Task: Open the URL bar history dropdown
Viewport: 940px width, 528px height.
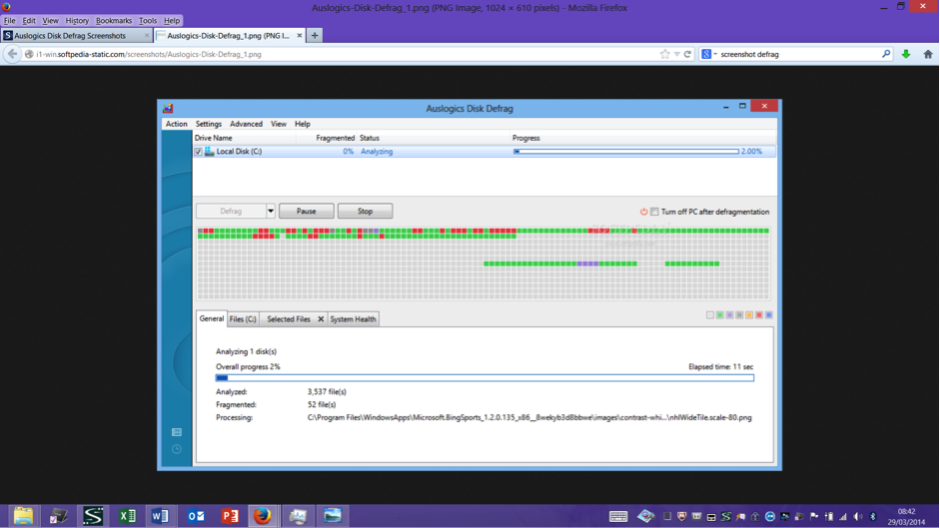Action: [x=677, y=54]
